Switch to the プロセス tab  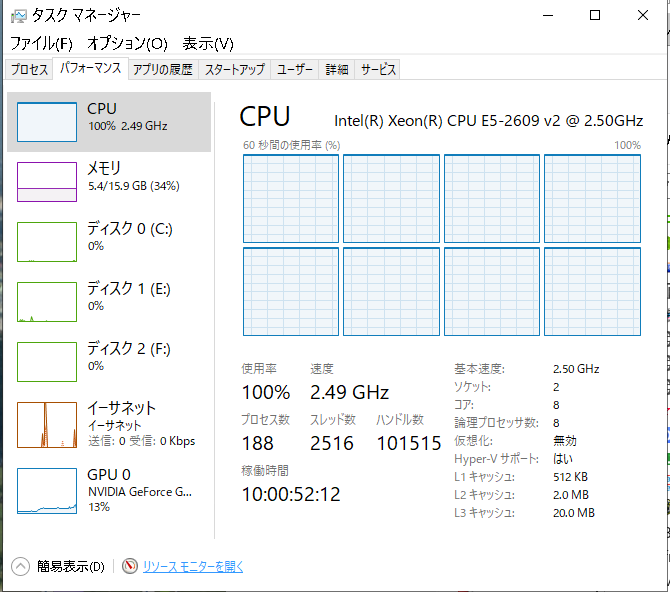29,69
